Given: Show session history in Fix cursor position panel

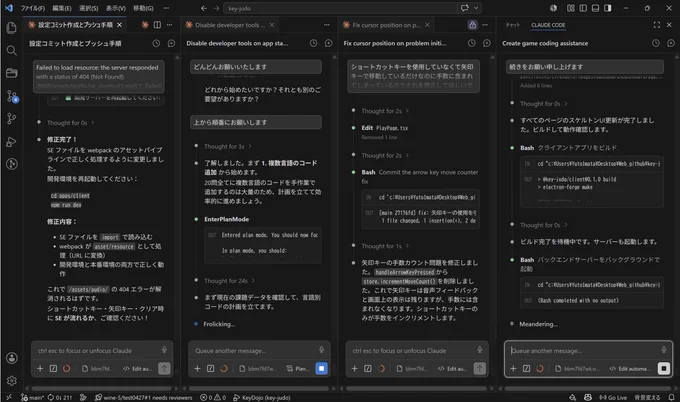Looking at the screenshot, I should coord(471,43).
